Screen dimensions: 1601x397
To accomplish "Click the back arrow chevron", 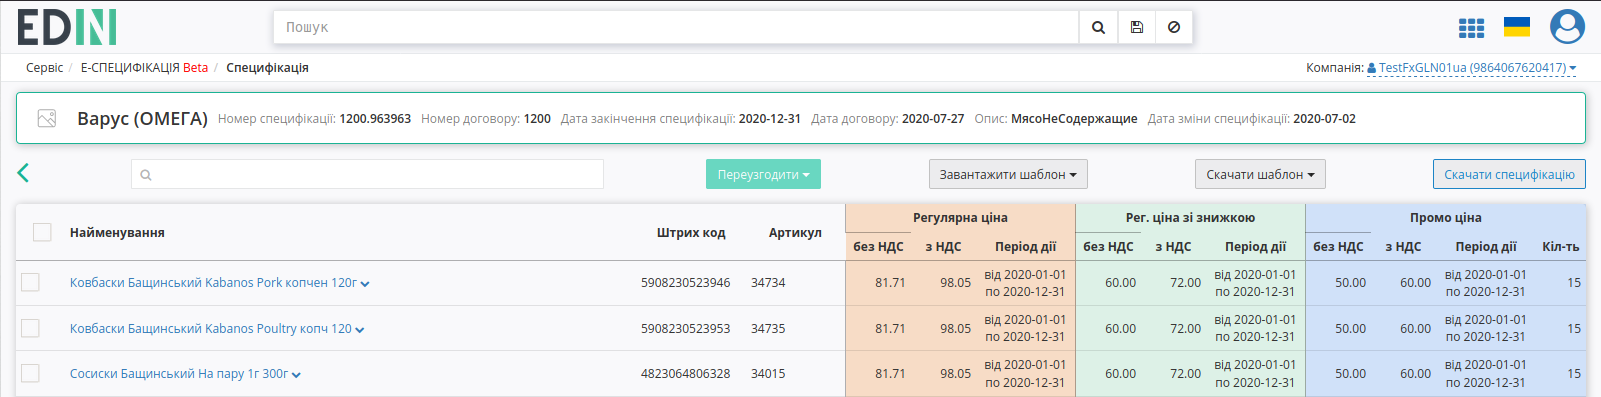I will tap(23, 173).
